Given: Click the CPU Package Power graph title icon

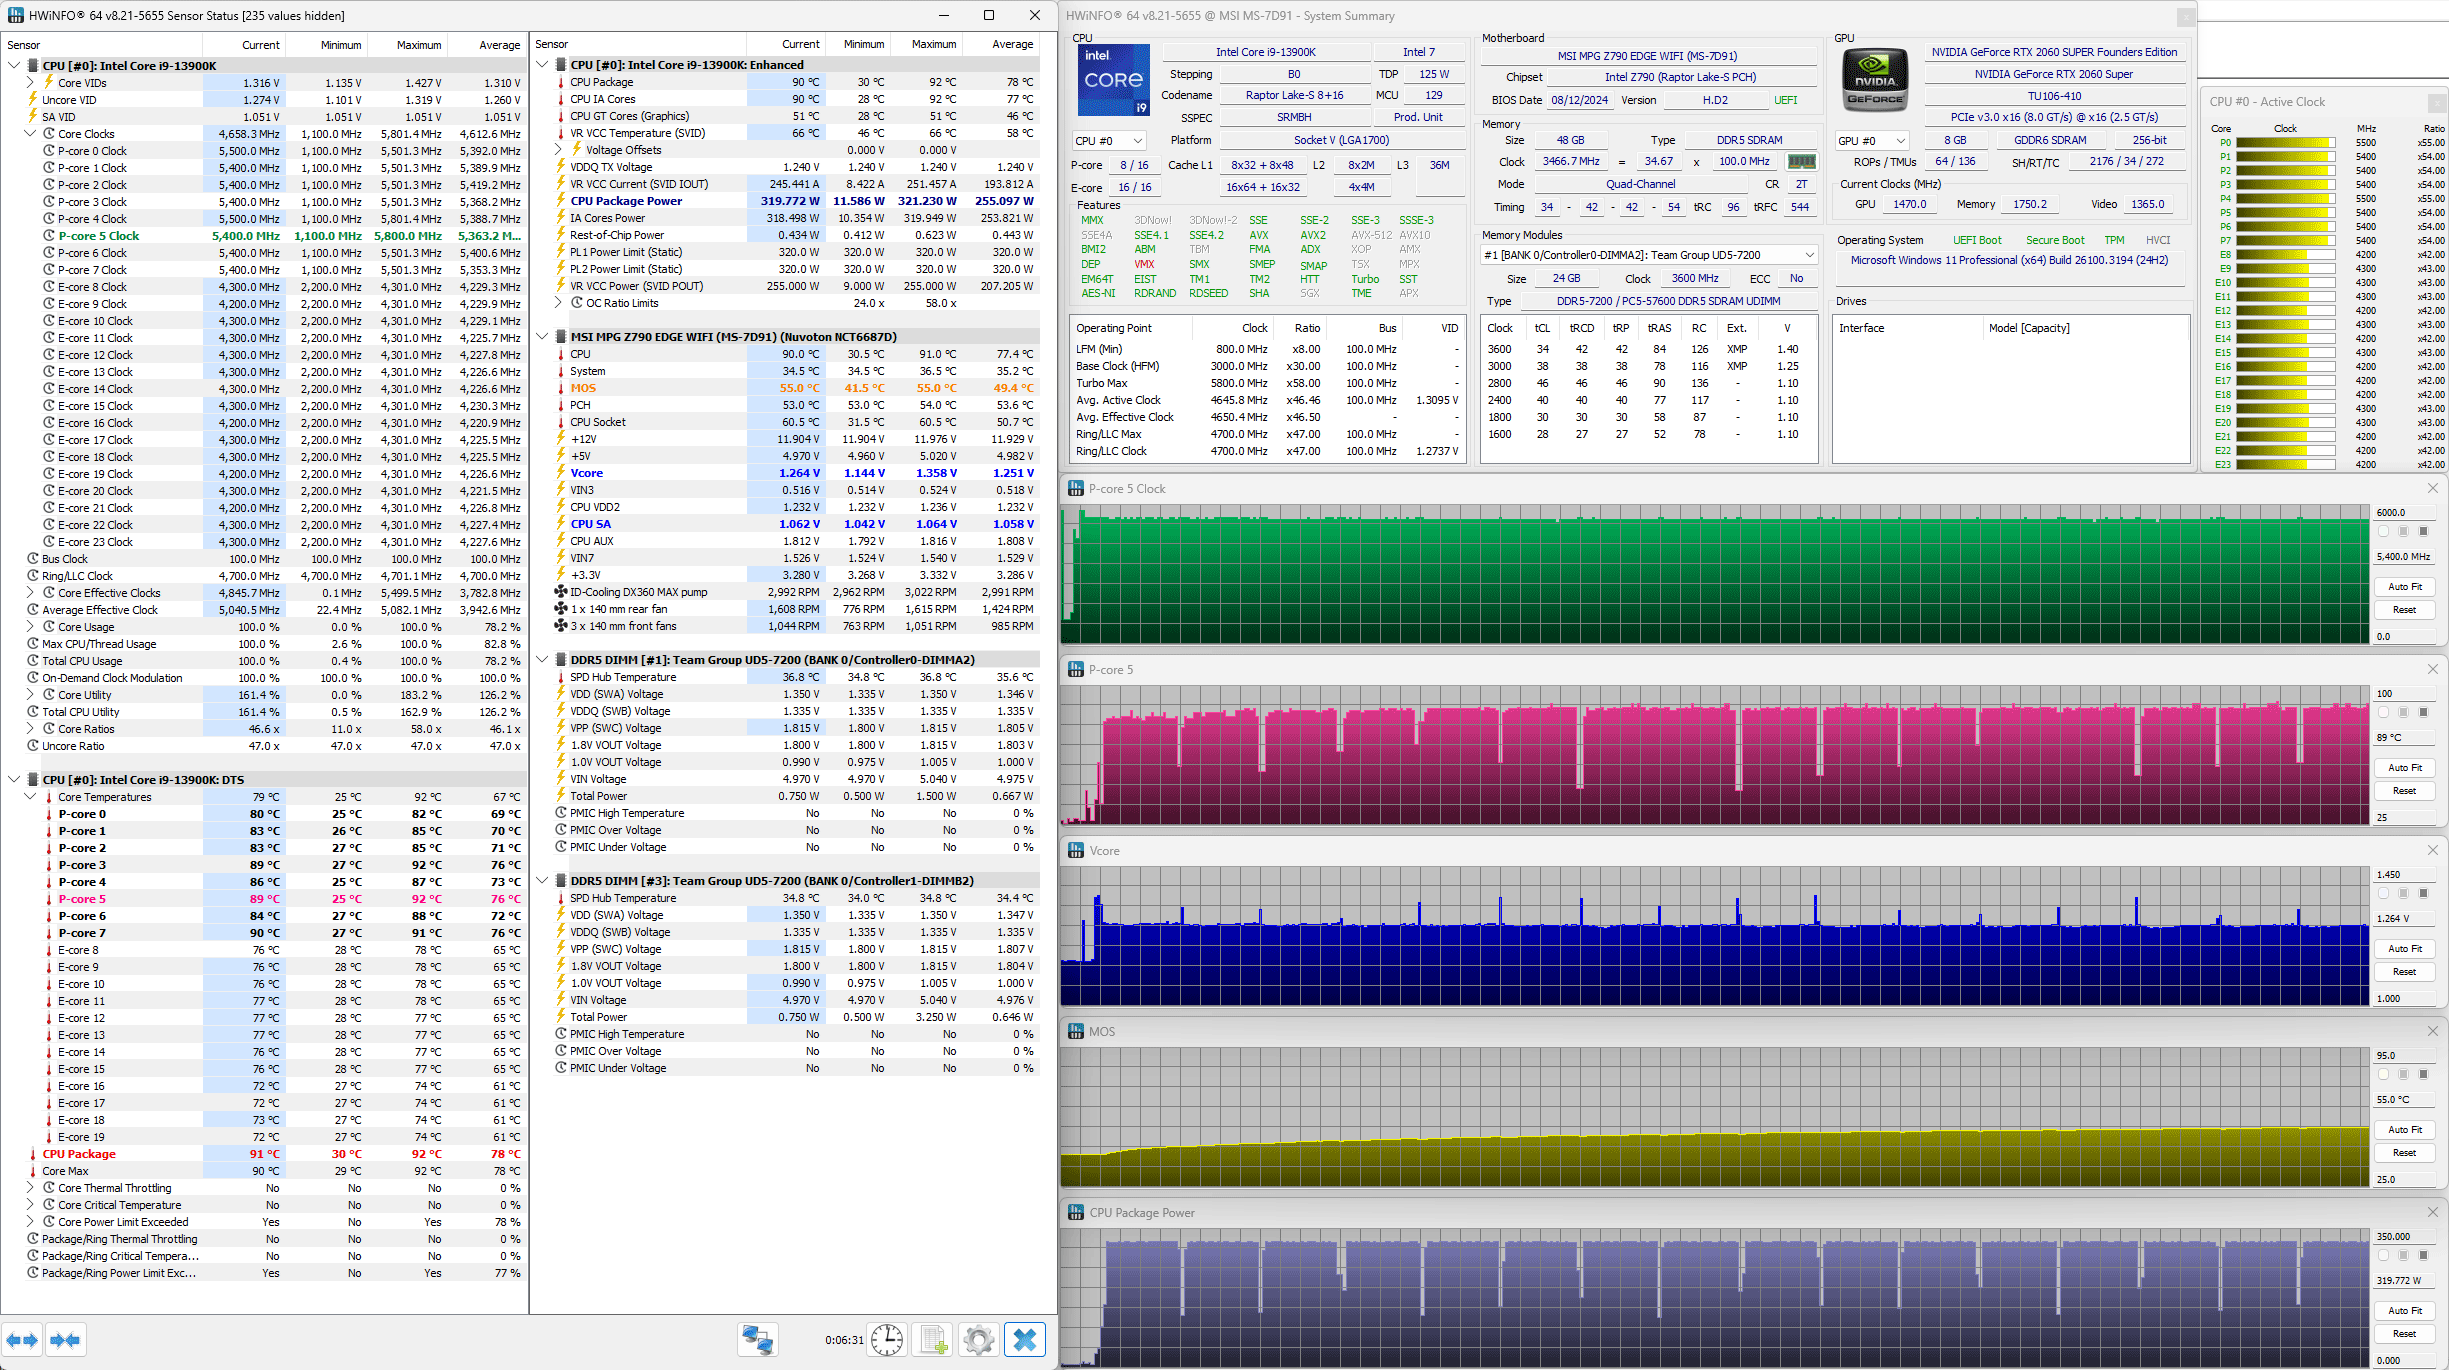Looking at the screenshot, I should [1076, 1212].
